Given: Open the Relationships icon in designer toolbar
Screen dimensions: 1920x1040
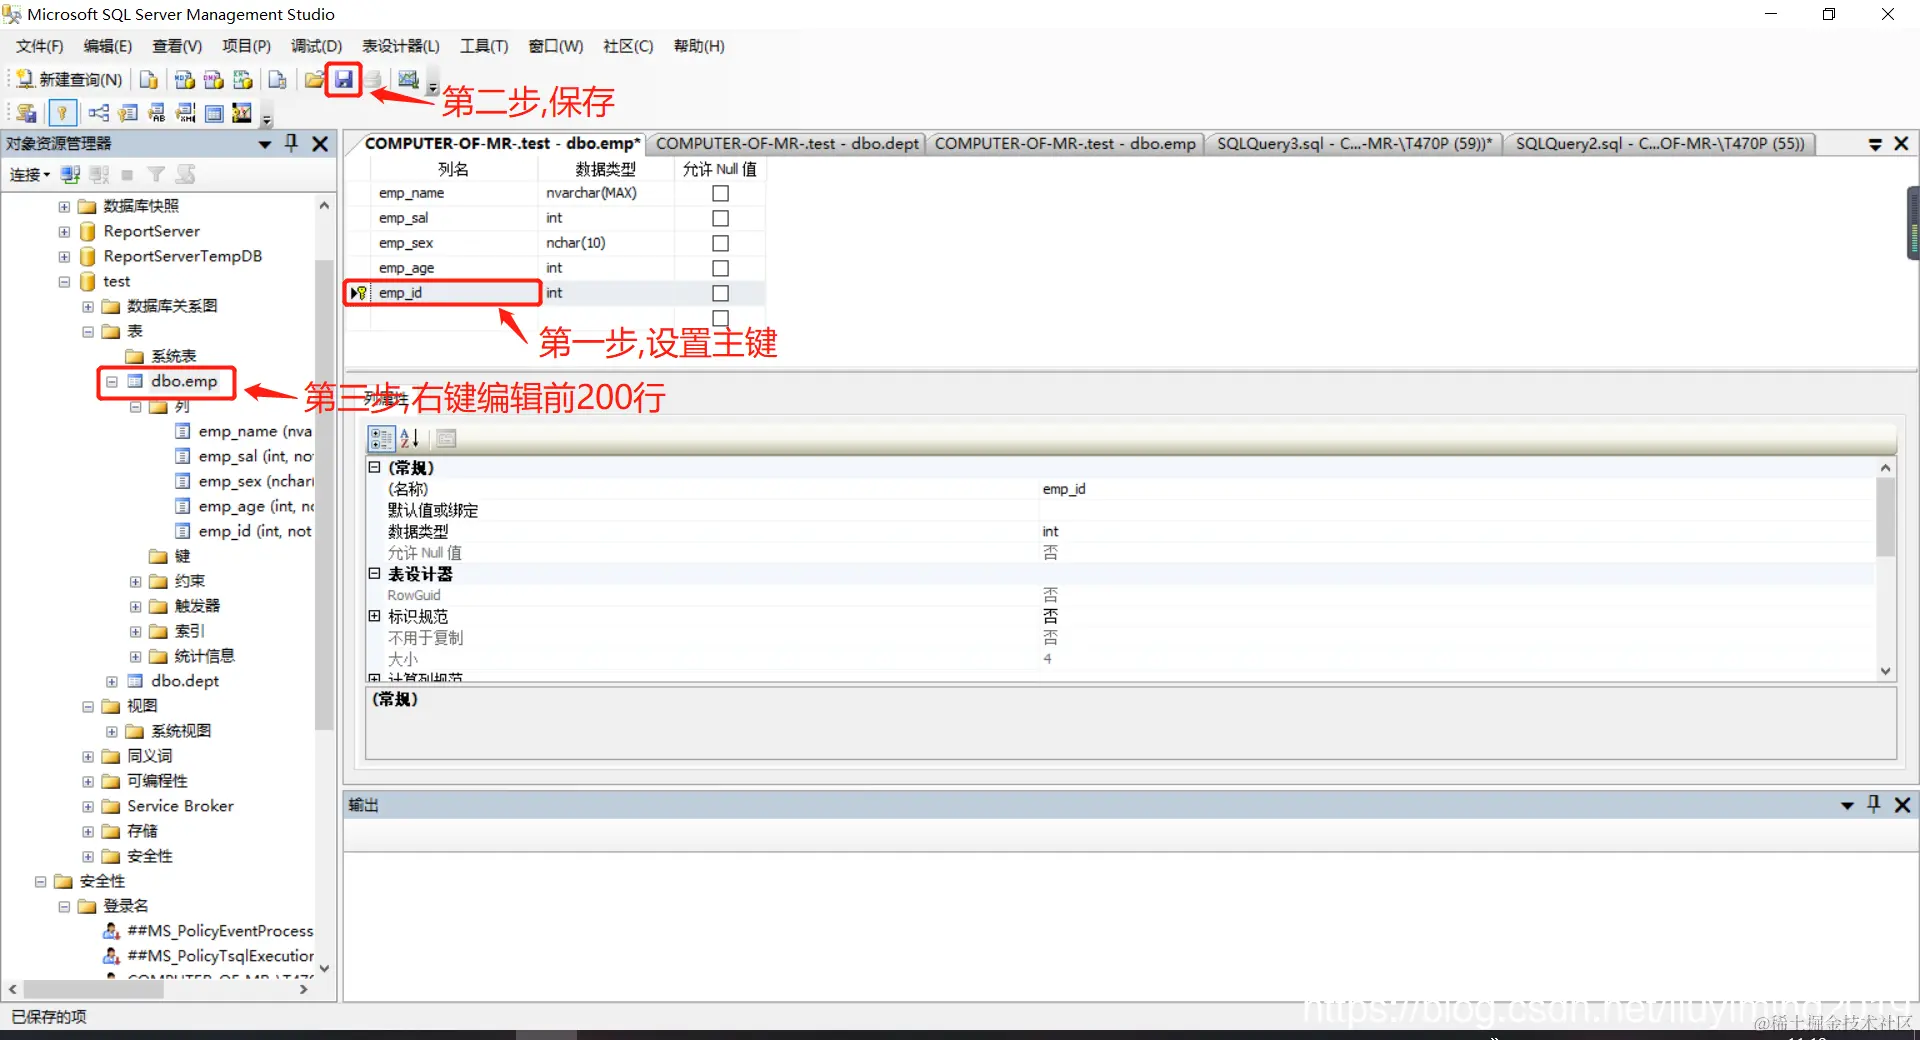Looking at the screenshot, I should coord(98,113).
